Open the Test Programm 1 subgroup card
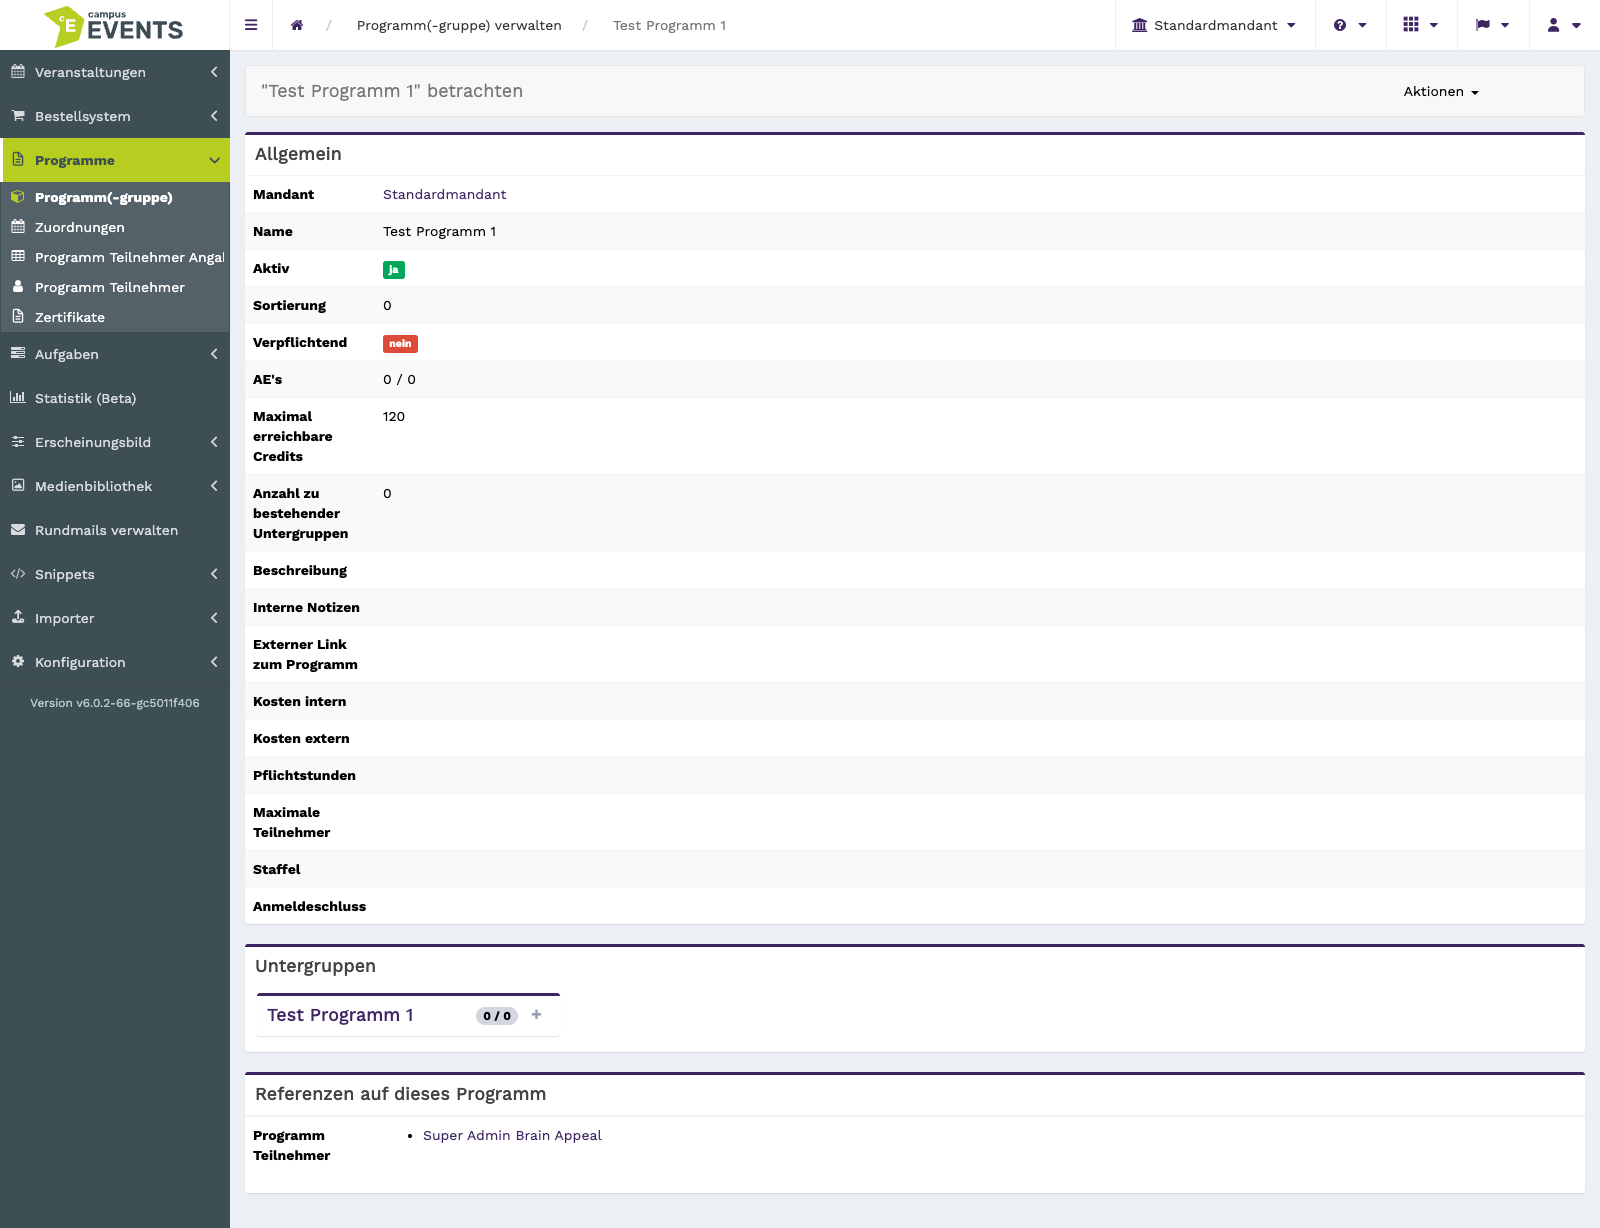This screenshot has height=1228, width=1600. point(340,1015)
